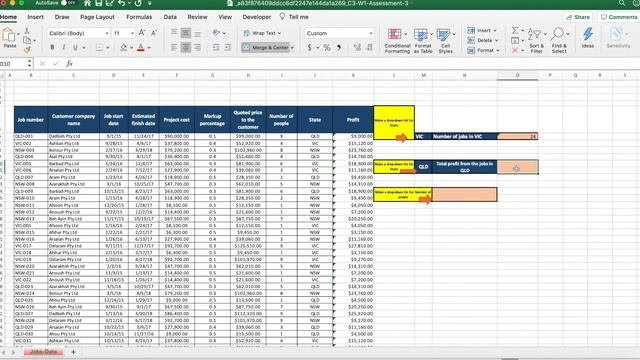Viewport: 640px width, 360px height.
Task: Click the Paste clipboard icon
Action: [x=9, y=36]
